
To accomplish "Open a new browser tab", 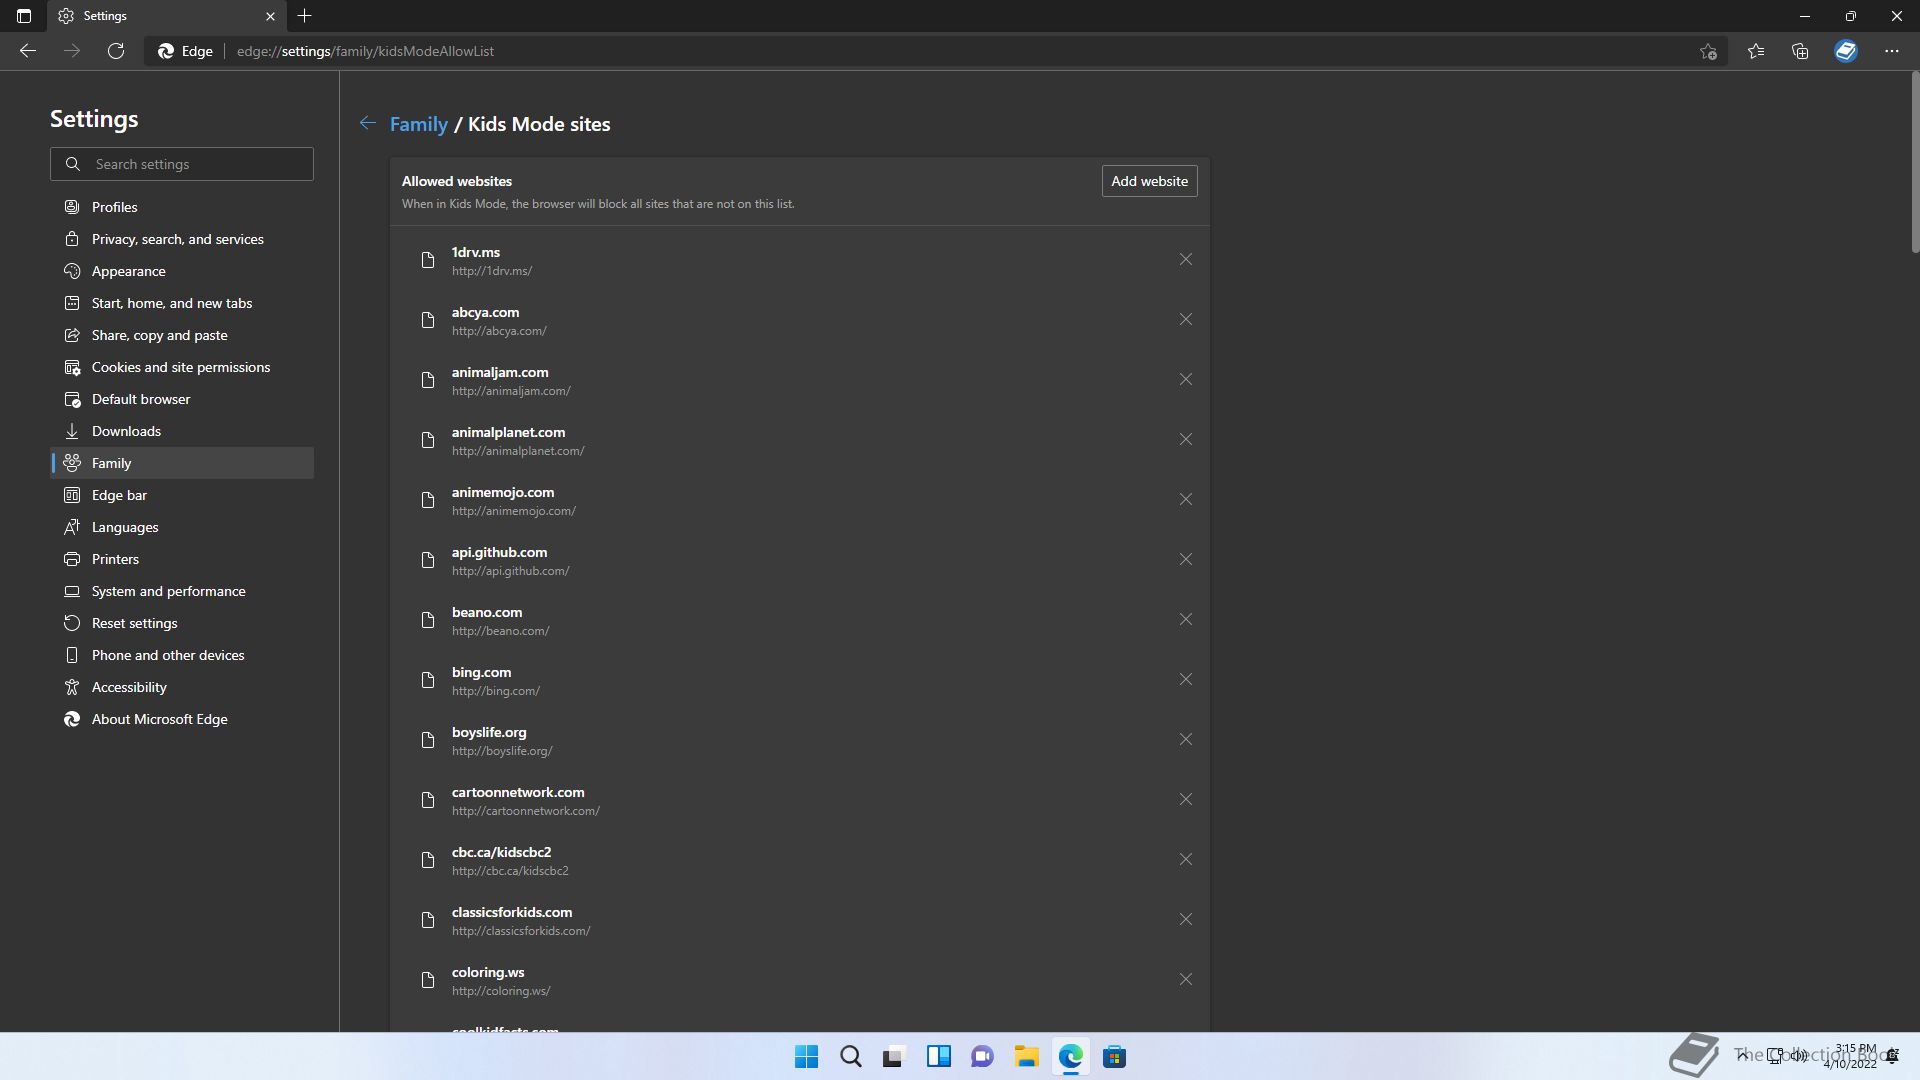I will (x=305, y=16).
